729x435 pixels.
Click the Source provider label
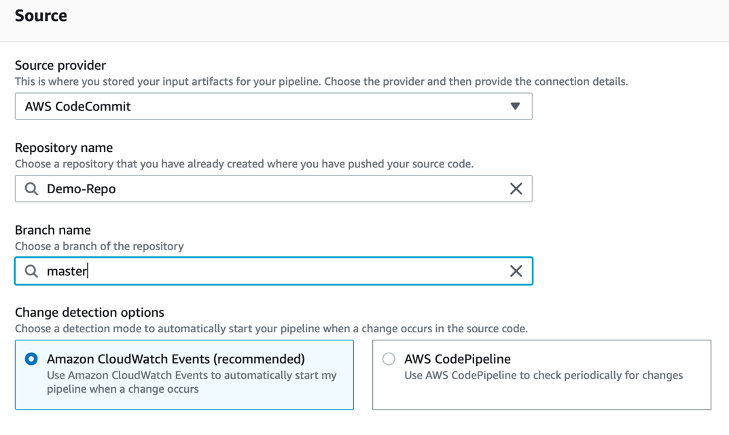[x=60, y=65]
